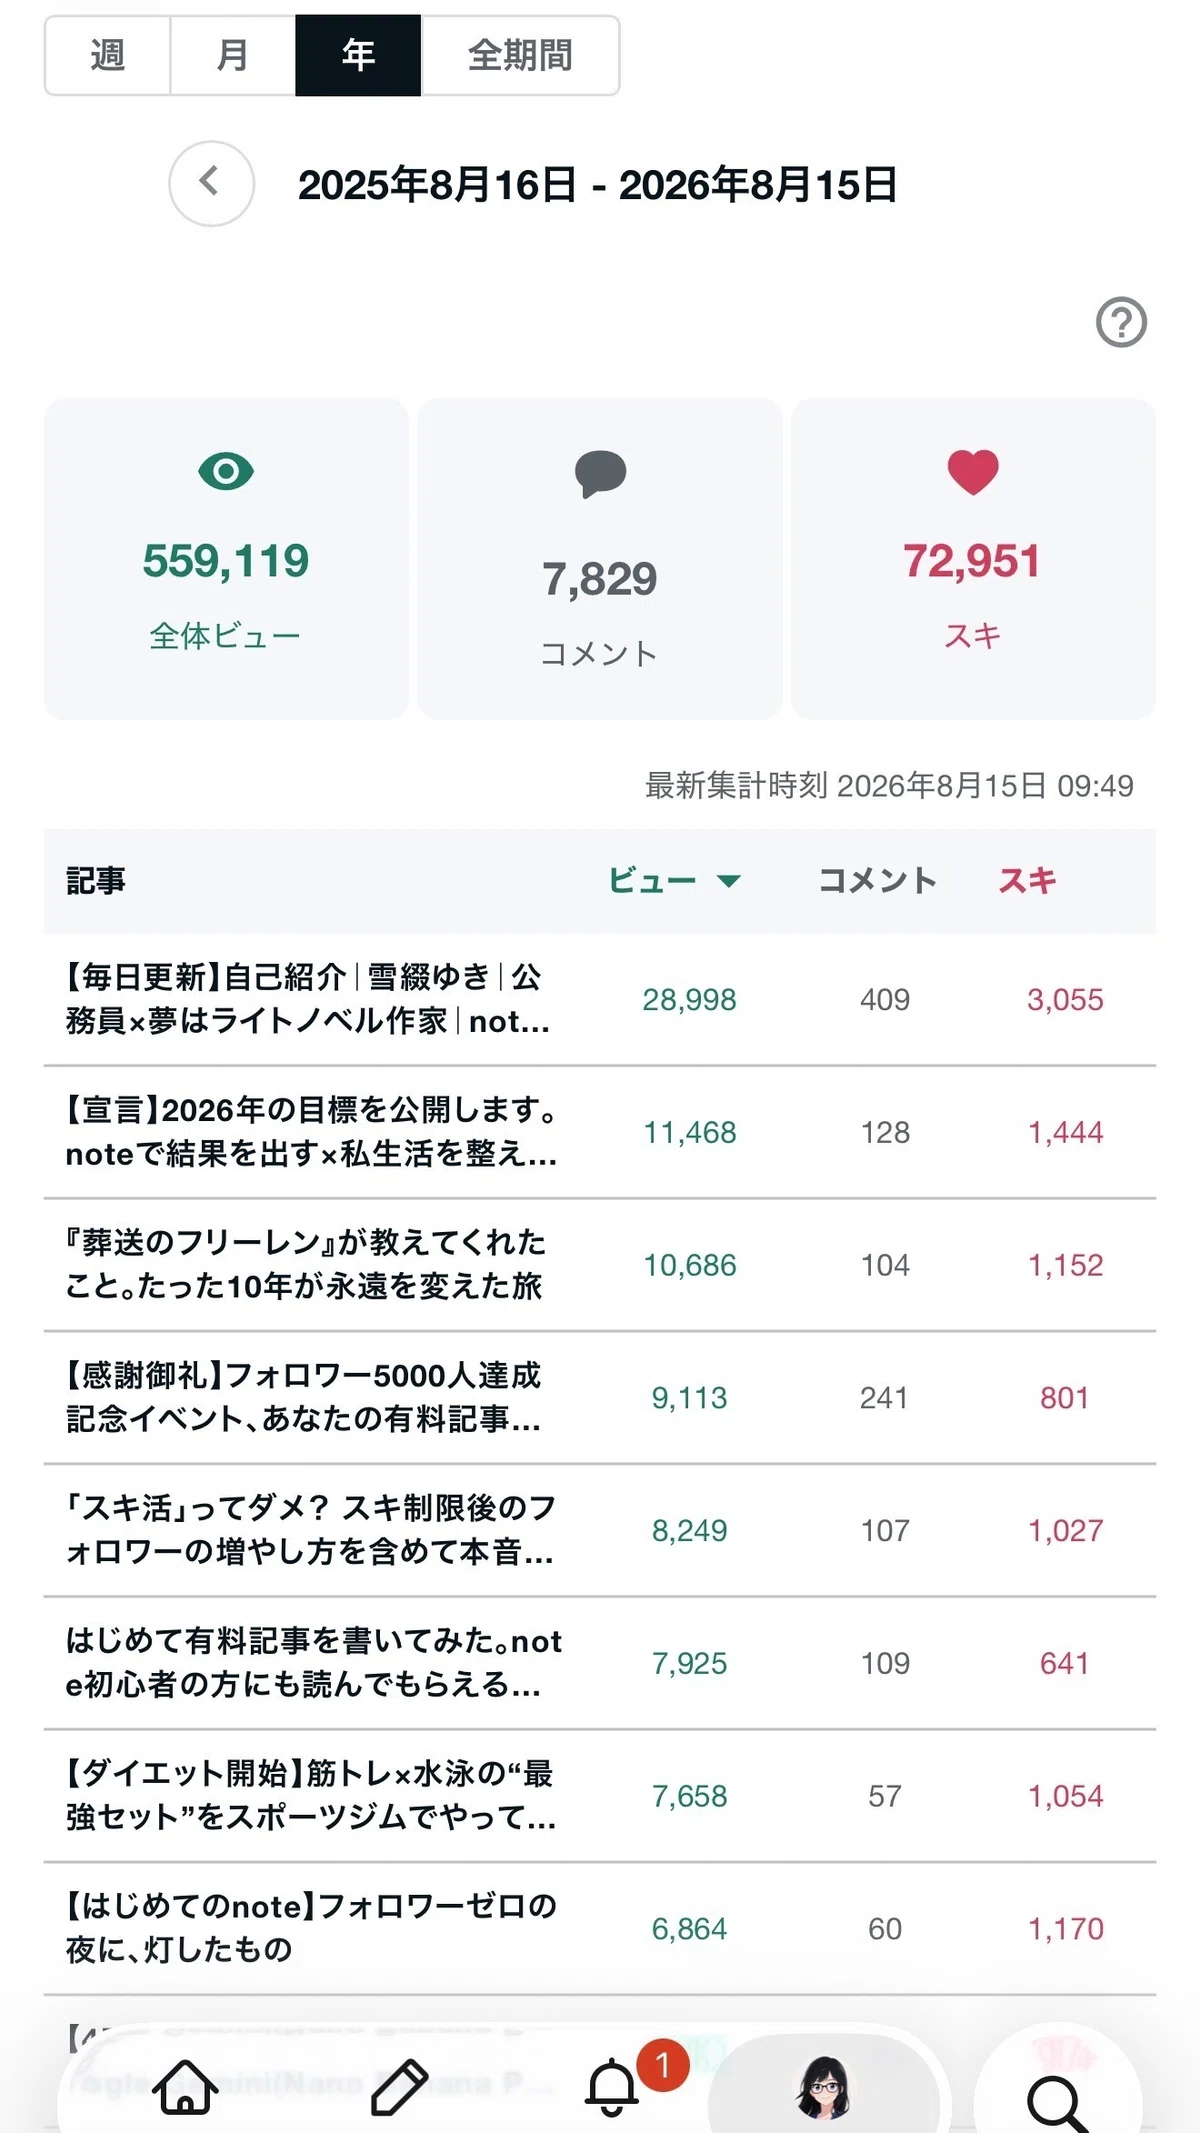The width and height of the screenshot is (1200, 2133).
Task: Select the heart スキ summary card
Action: pos(973,559)
